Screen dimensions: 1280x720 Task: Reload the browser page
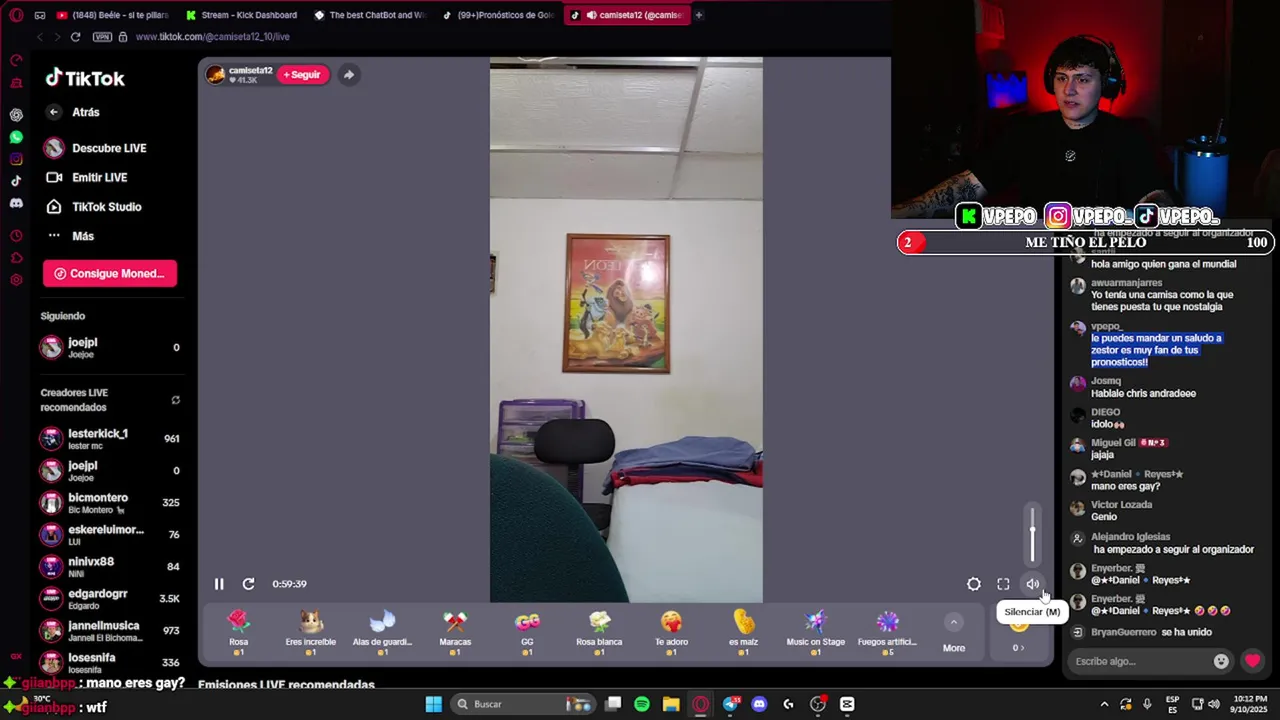(x=75, y=37)
